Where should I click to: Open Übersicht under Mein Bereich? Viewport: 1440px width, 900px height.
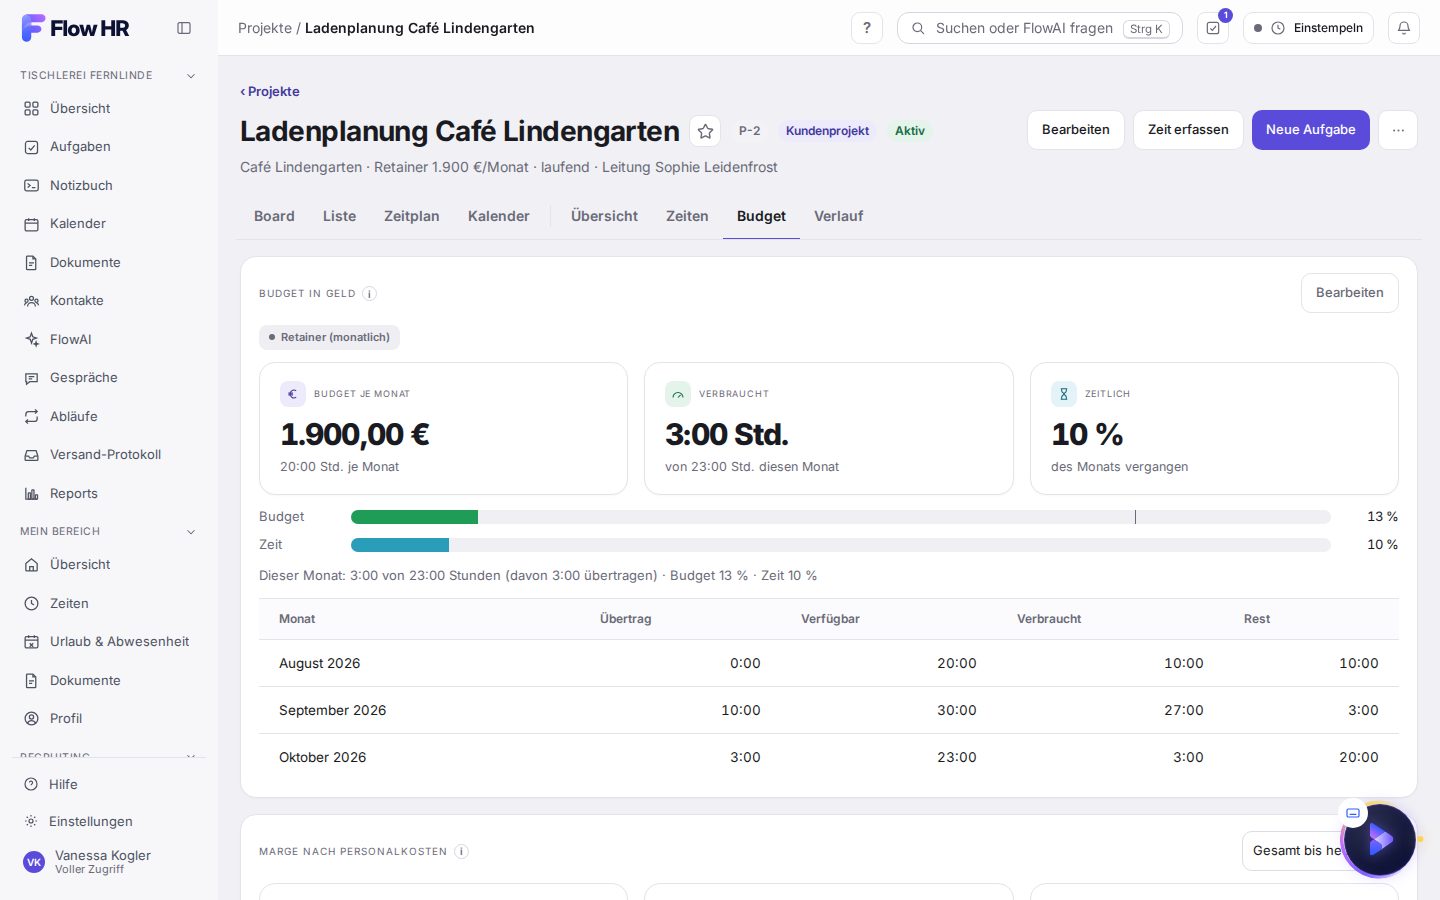pos(109,564)
